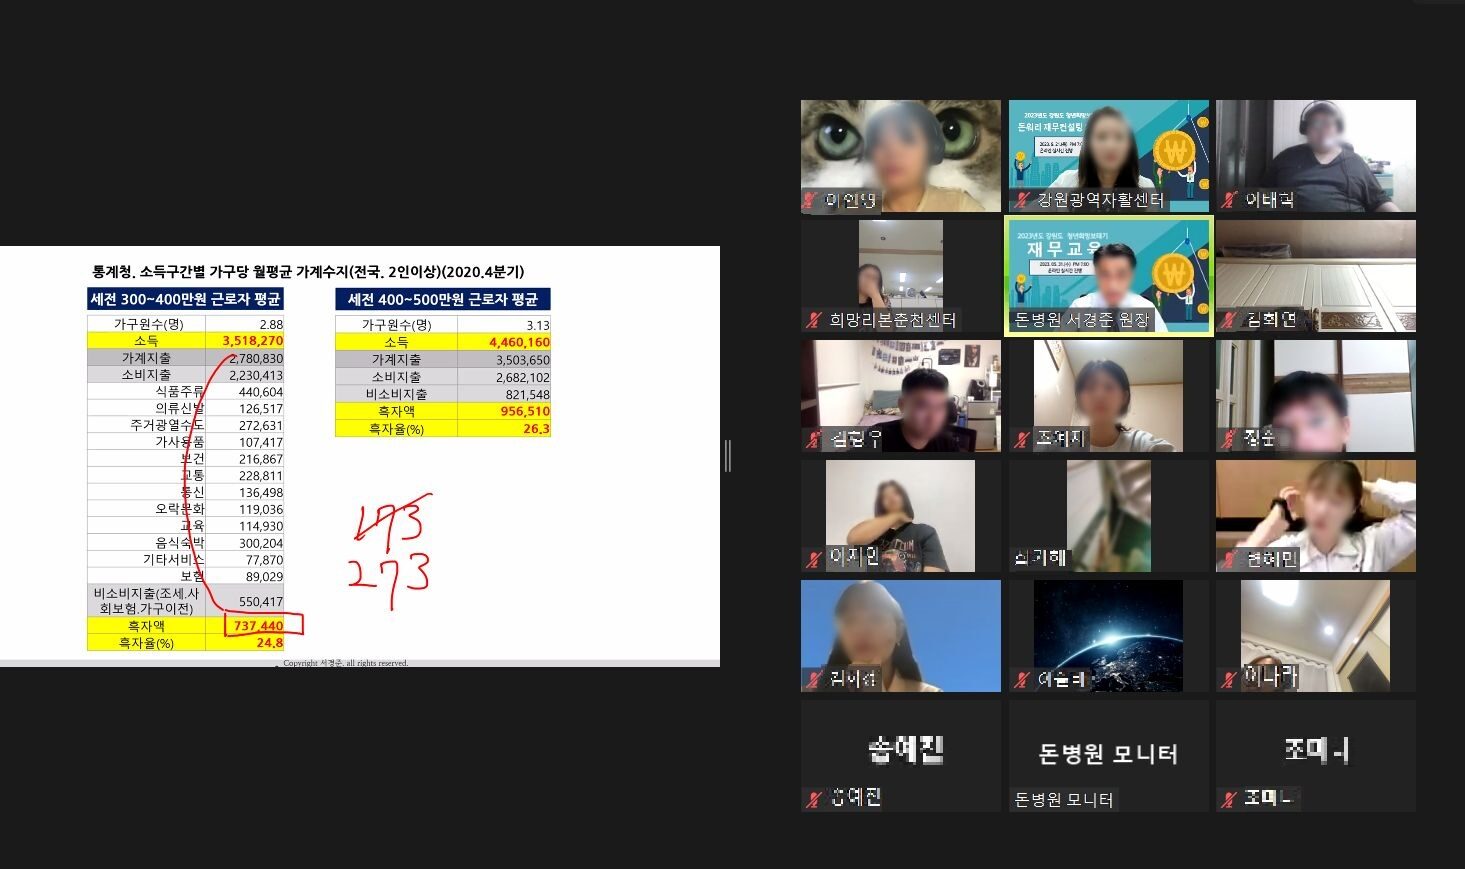
Task: Click the name label 희망리본춘천센터
Action: [892, 320]
